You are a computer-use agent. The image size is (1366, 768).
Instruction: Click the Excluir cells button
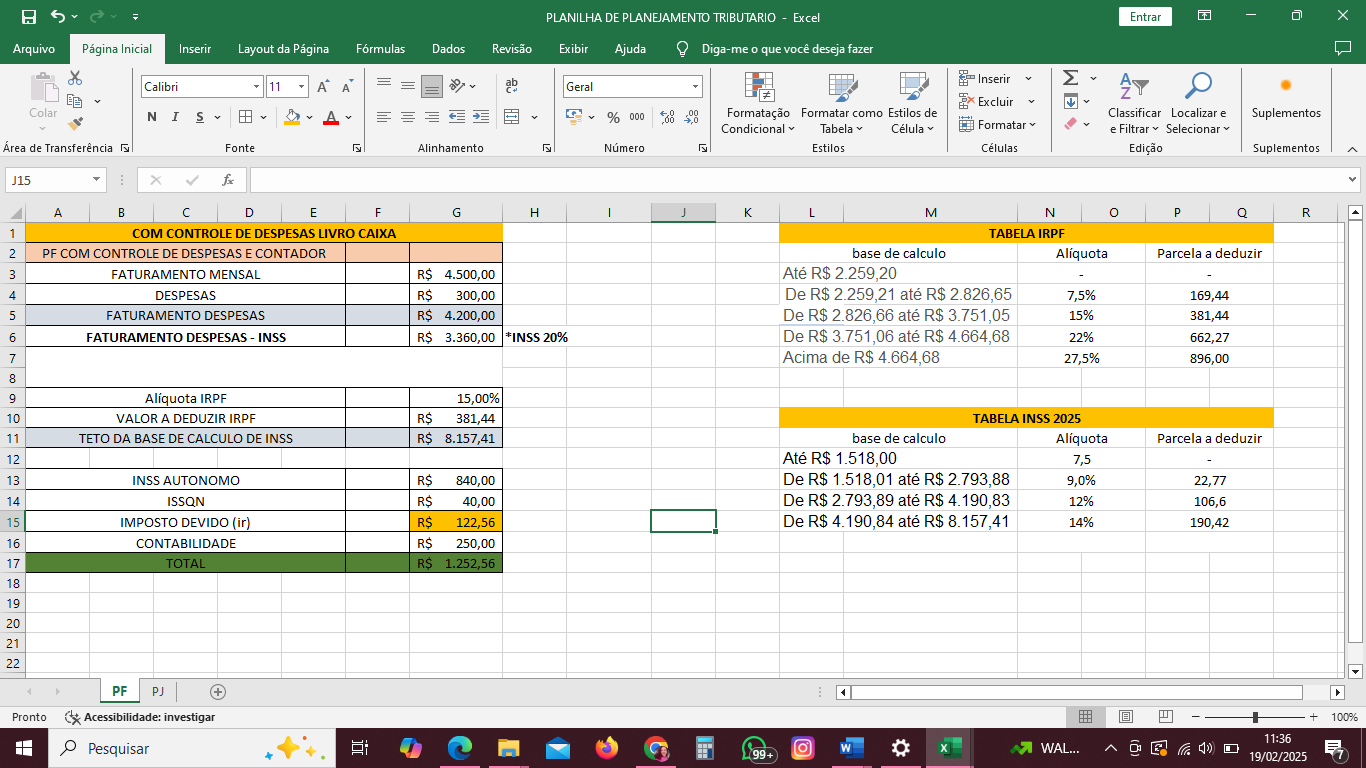(986, 102)
